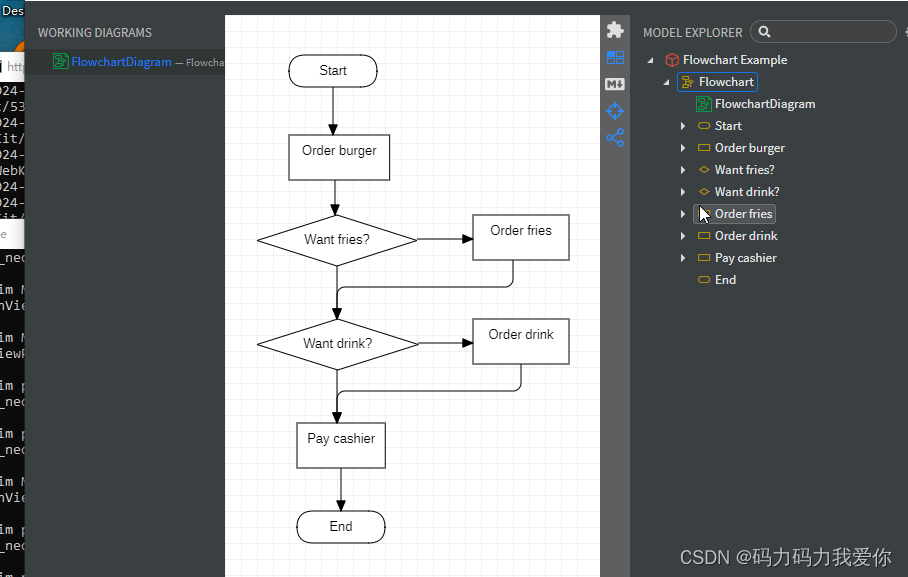Click the terminator icon beside Start in tree

(704, 126)
